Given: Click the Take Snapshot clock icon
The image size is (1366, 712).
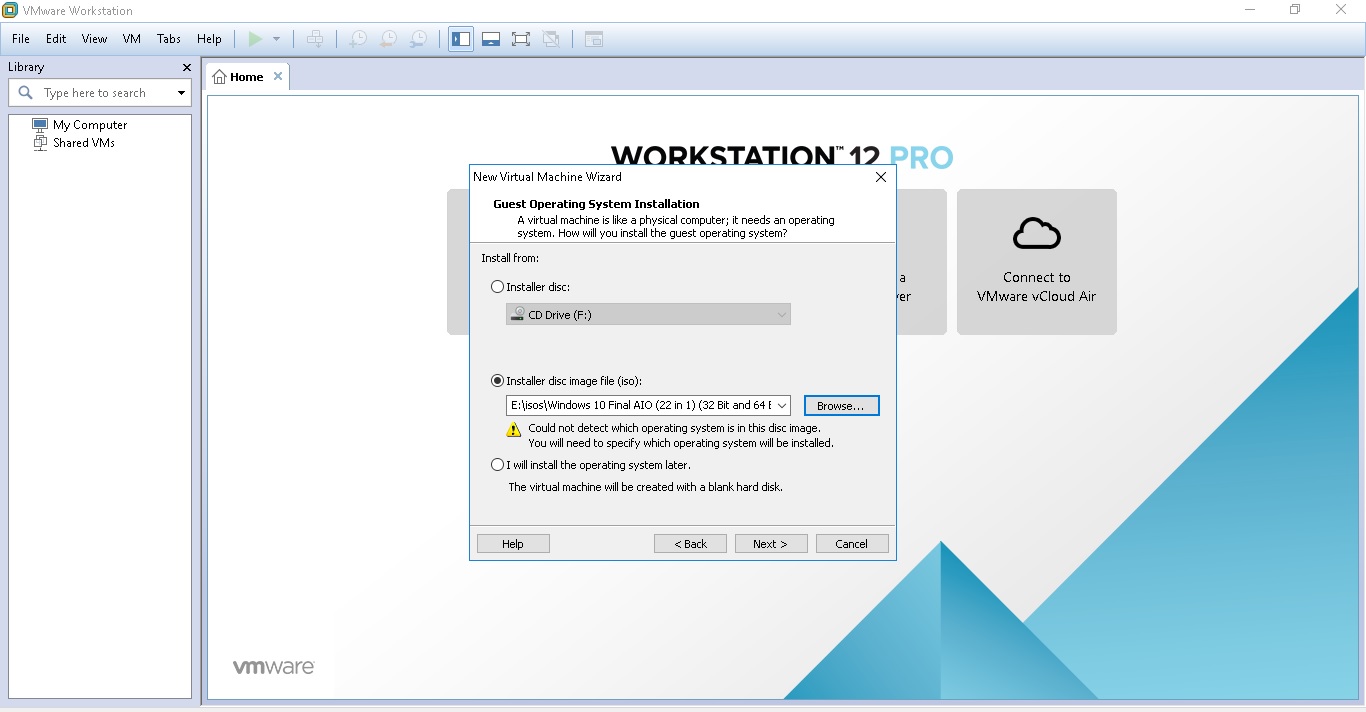Looking at the screenshot, I should coord(357,39).
